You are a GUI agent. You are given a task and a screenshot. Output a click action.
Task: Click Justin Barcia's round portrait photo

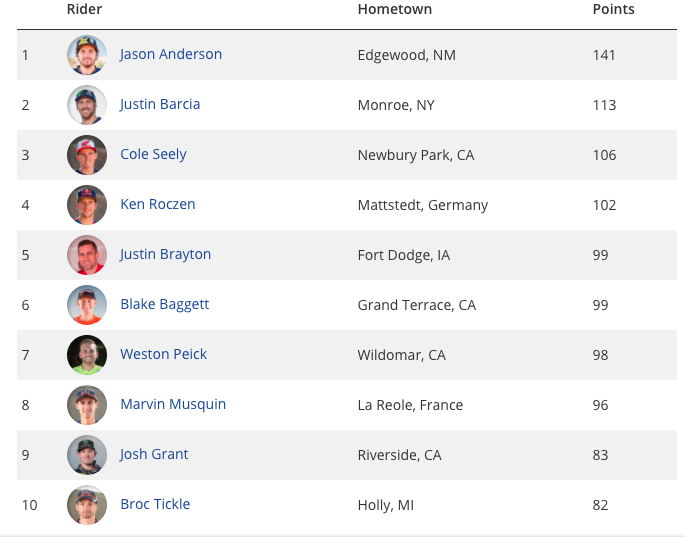pos(87,105)
